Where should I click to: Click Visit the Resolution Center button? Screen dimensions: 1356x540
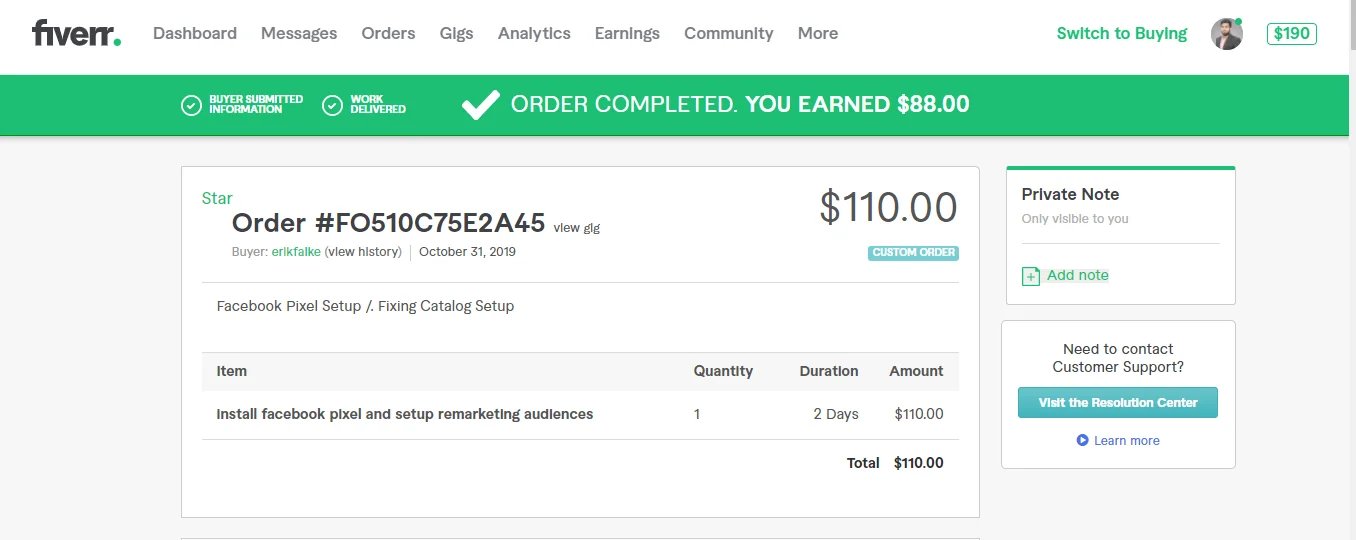1117,403
